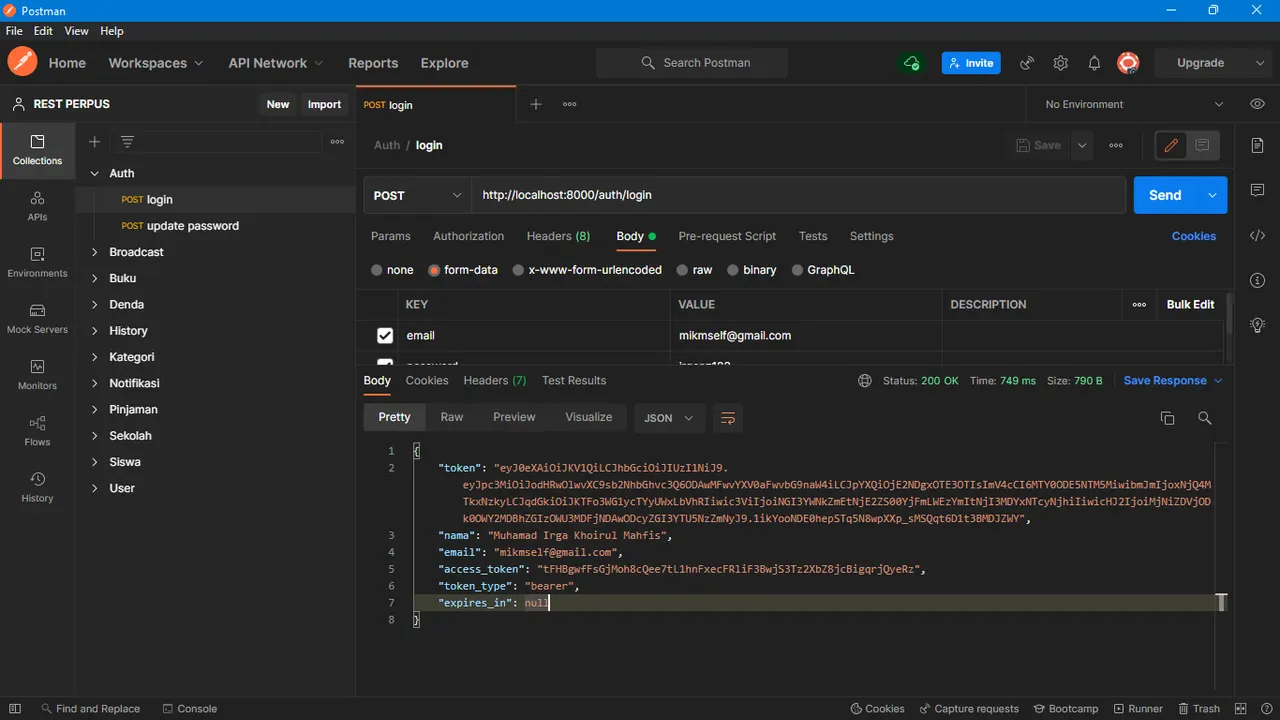Image resolution: width=1280 pixels, height=720 pixels.
Task: Switch to the Authorization tab
Action: click(x=468, y=237)
